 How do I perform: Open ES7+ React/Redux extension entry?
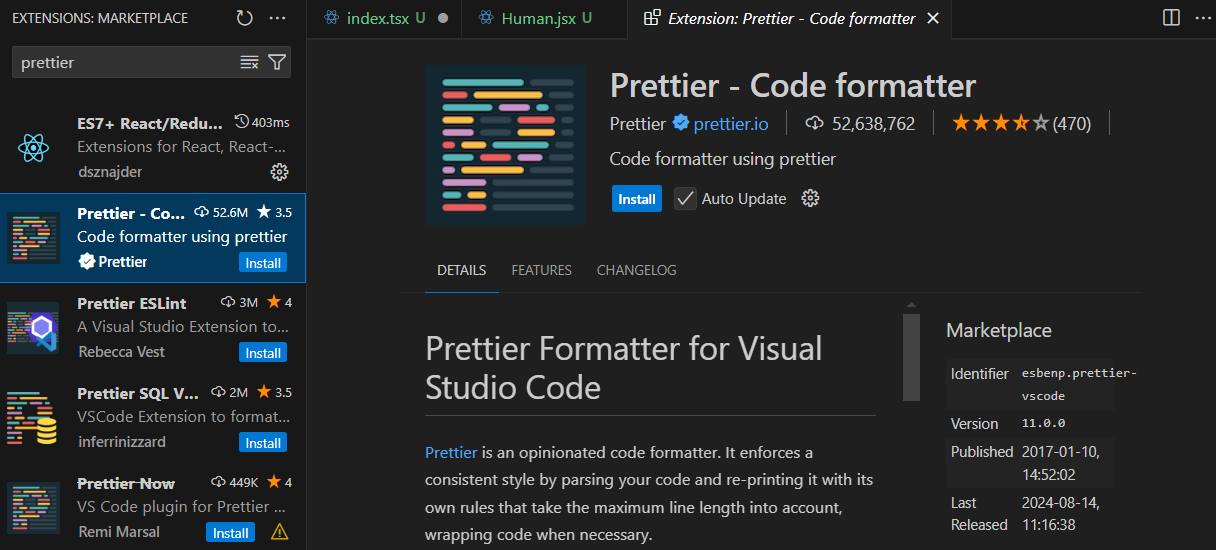(153, 148)
